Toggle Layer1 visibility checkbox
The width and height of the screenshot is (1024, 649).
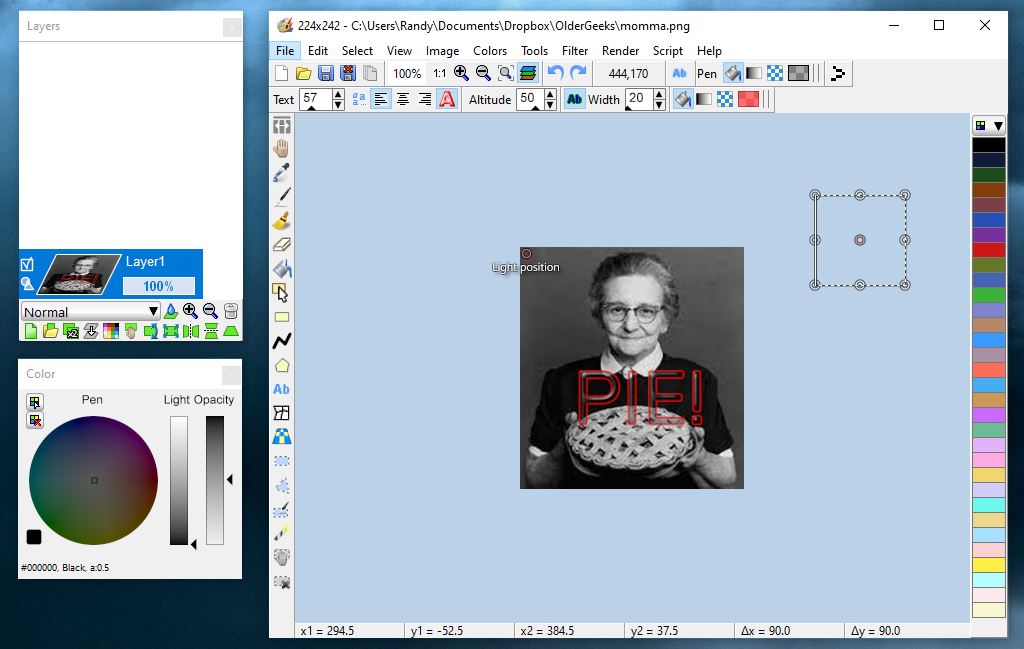click(27, 264)
